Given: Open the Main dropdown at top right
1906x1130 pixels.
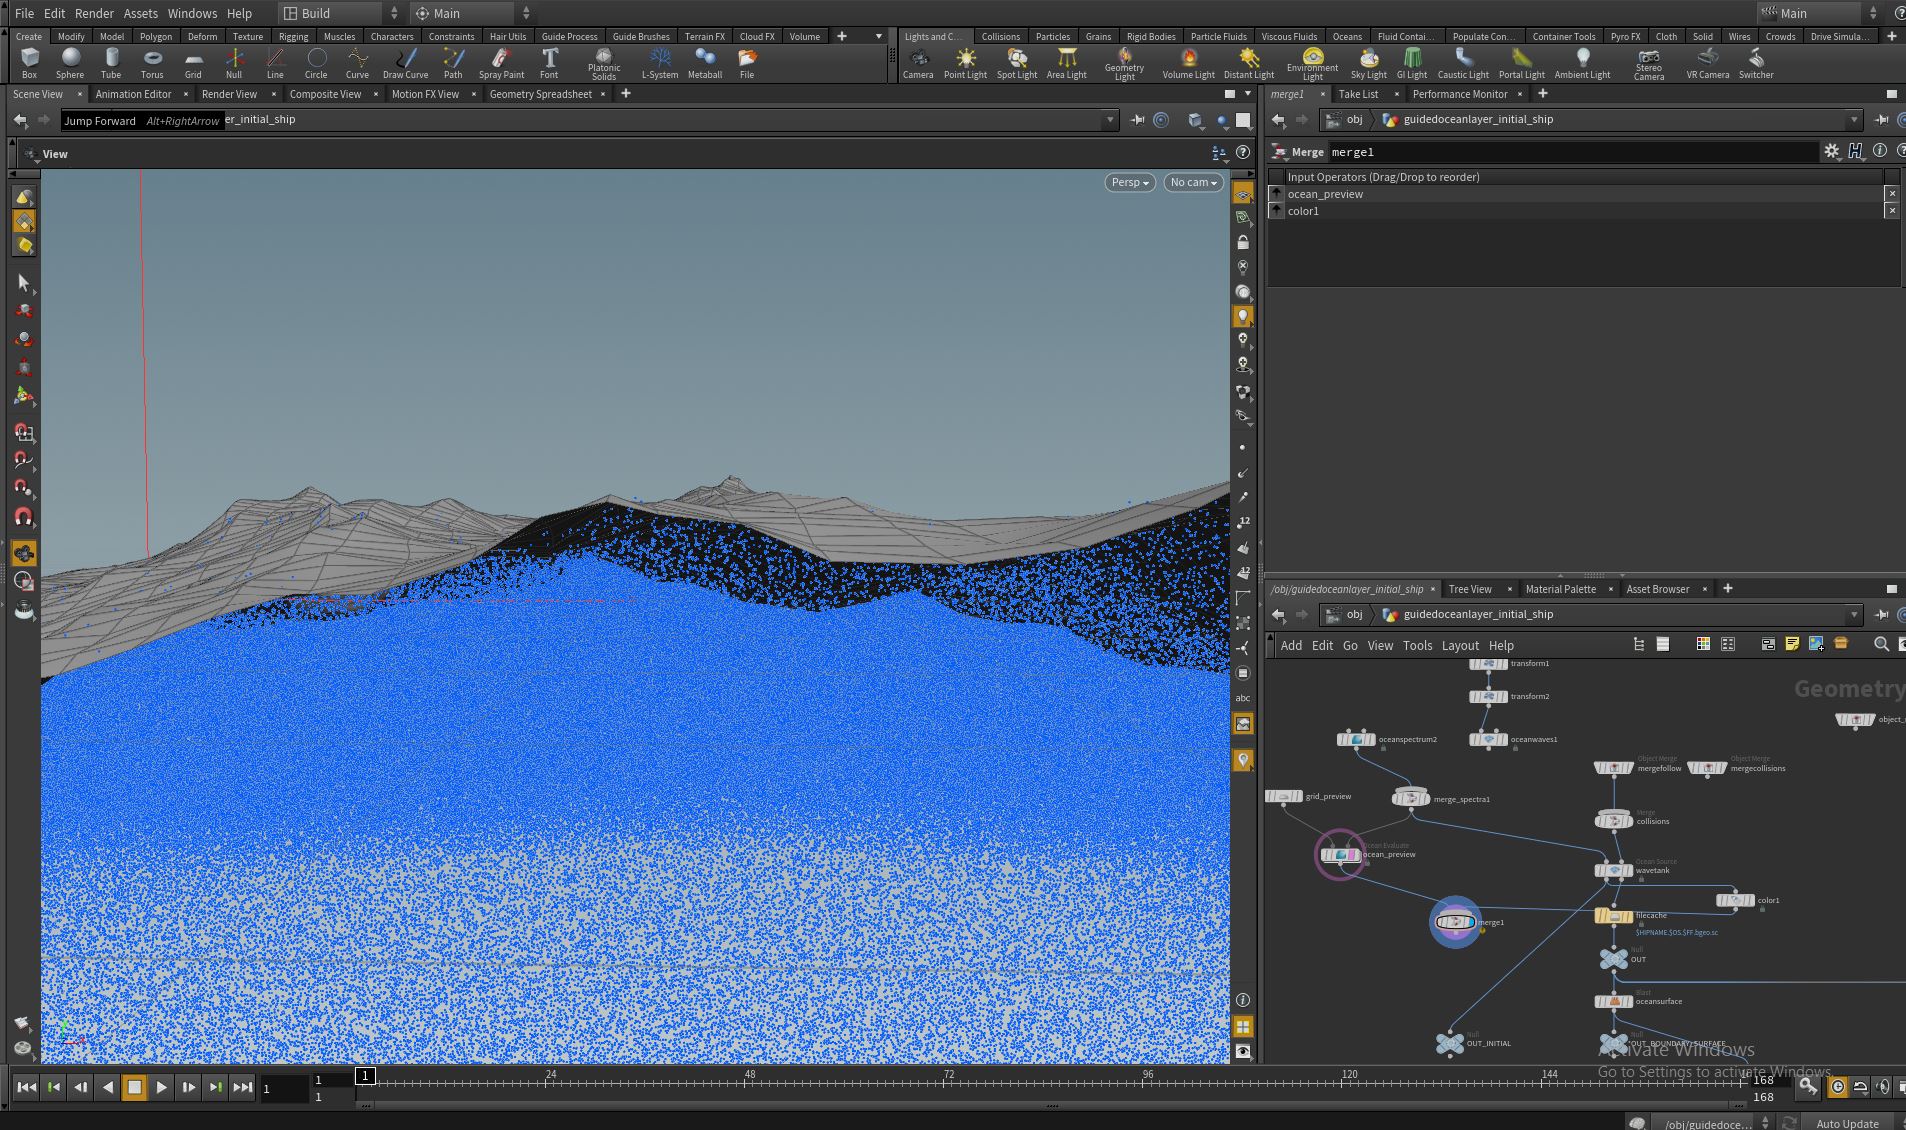Looking at the screenshot, I should pos(1818,13).
